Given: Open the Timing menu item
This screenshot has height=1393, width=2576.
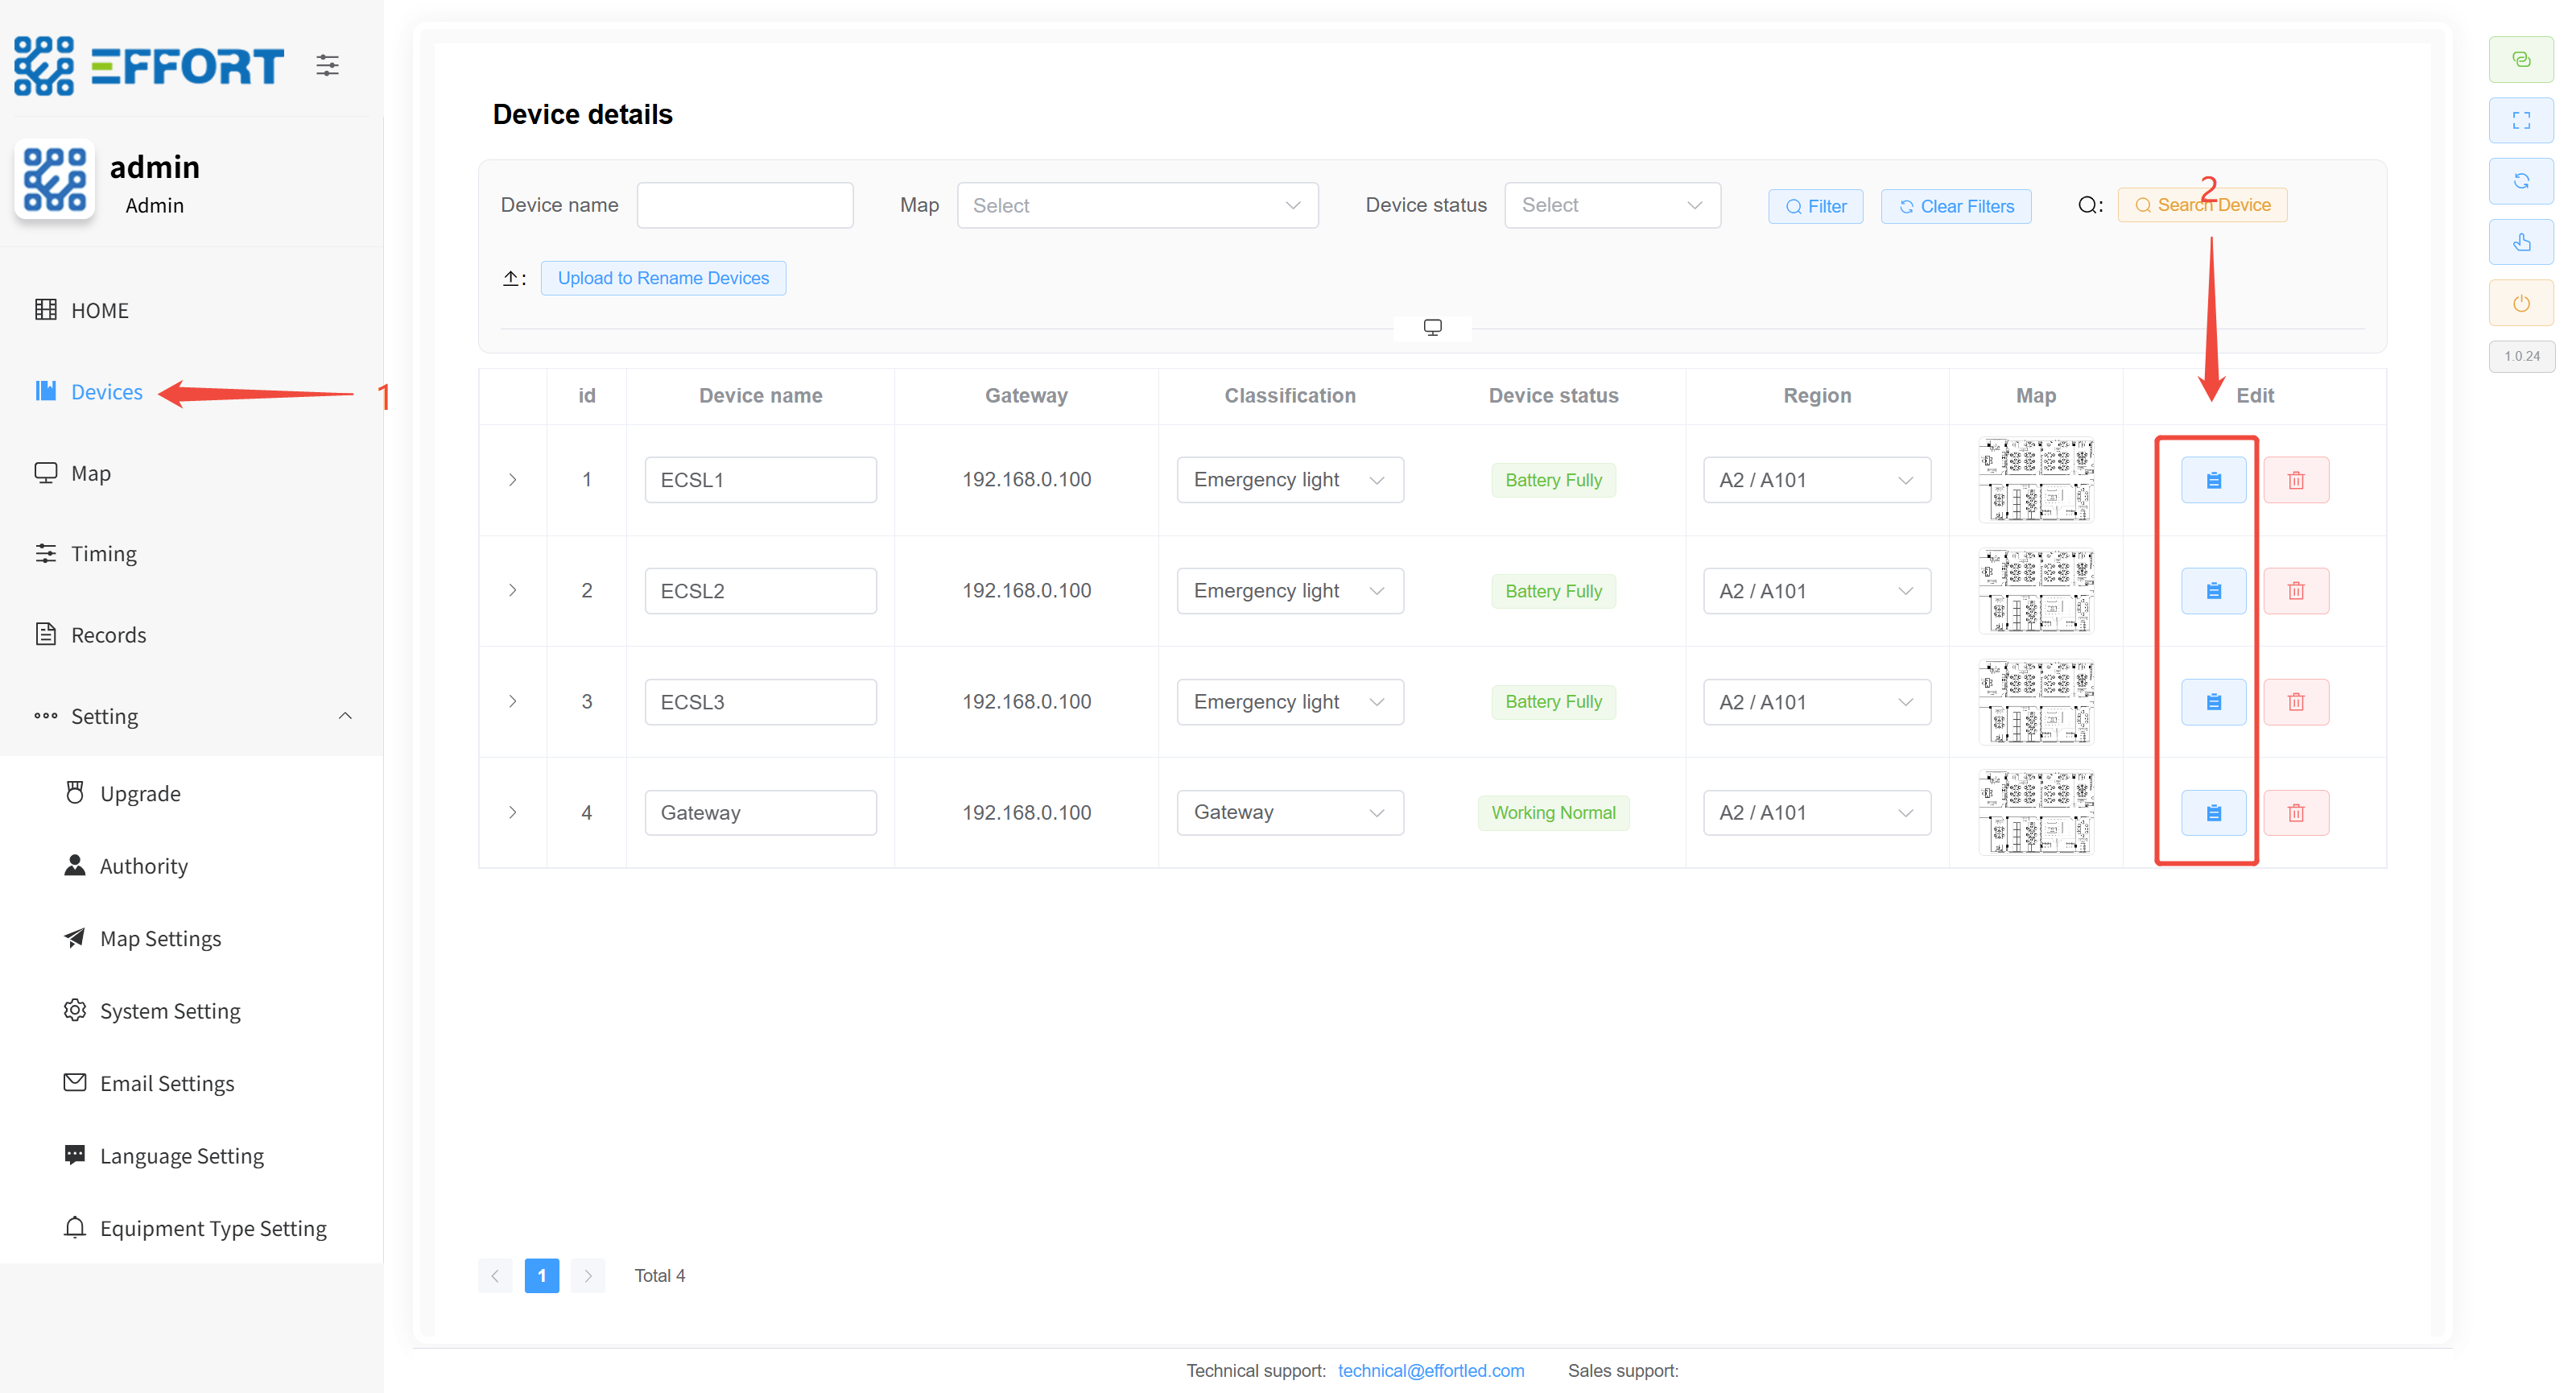Looking at the screenshot, I should point(103,554).
